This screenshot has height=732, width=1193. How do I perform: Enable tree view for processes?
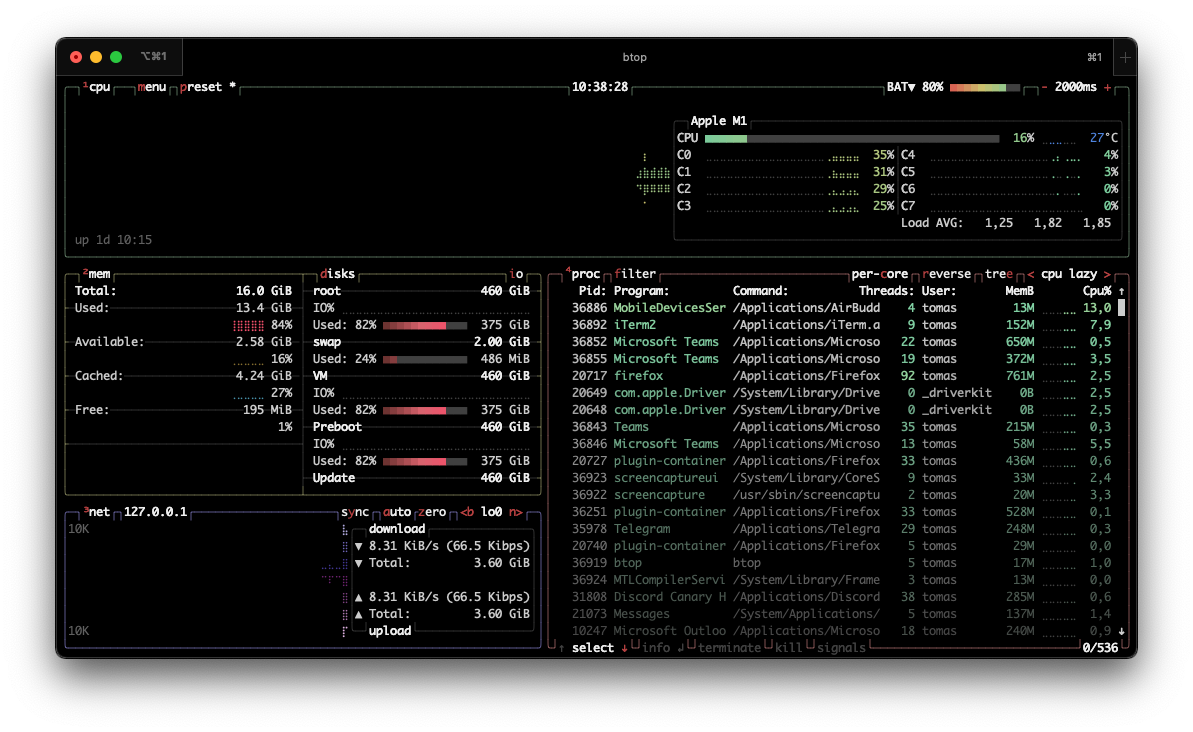999,274
